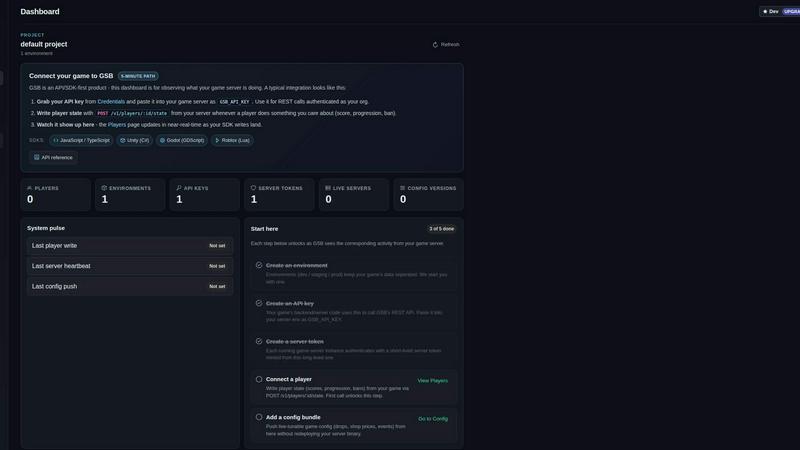Click the System pulse heading
This screenshot has width=800, height=450.
[46, 228]
